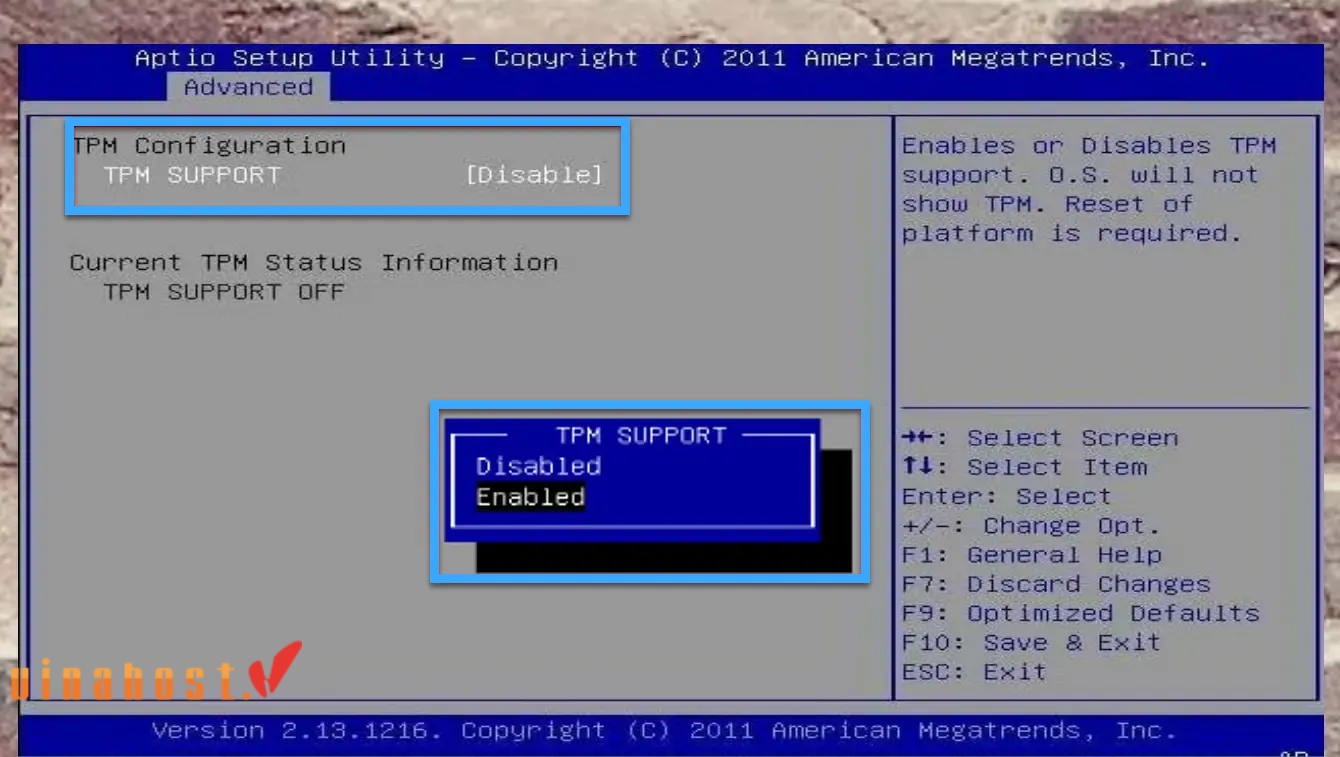This screenshot has width=1340, height=757.
Task: Click Enter: Select legend entry
Action: pyautogui.click(x=1006, y=496)
